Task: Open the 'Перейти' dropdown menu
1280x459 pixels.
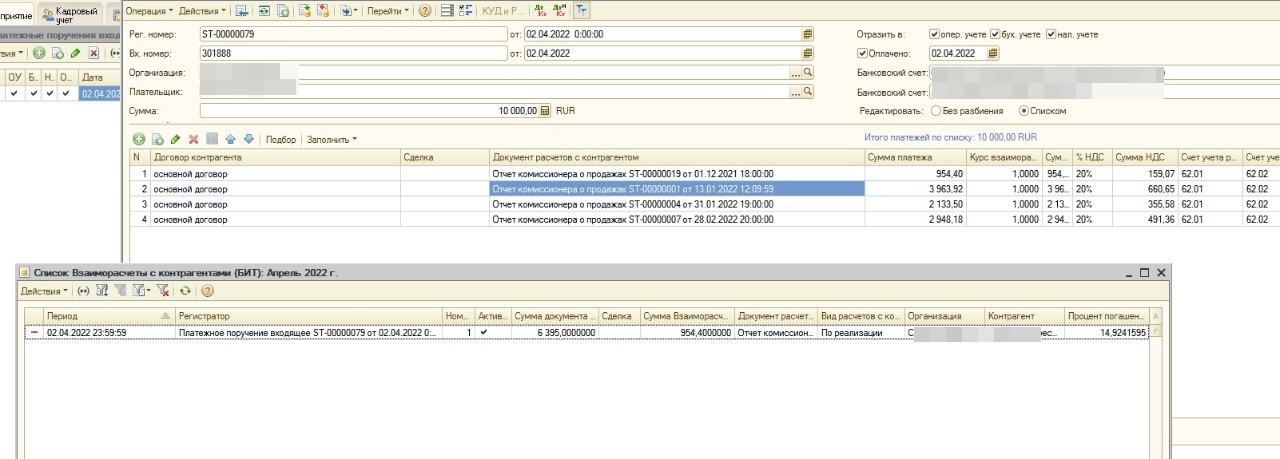Action: click(387, 11)
